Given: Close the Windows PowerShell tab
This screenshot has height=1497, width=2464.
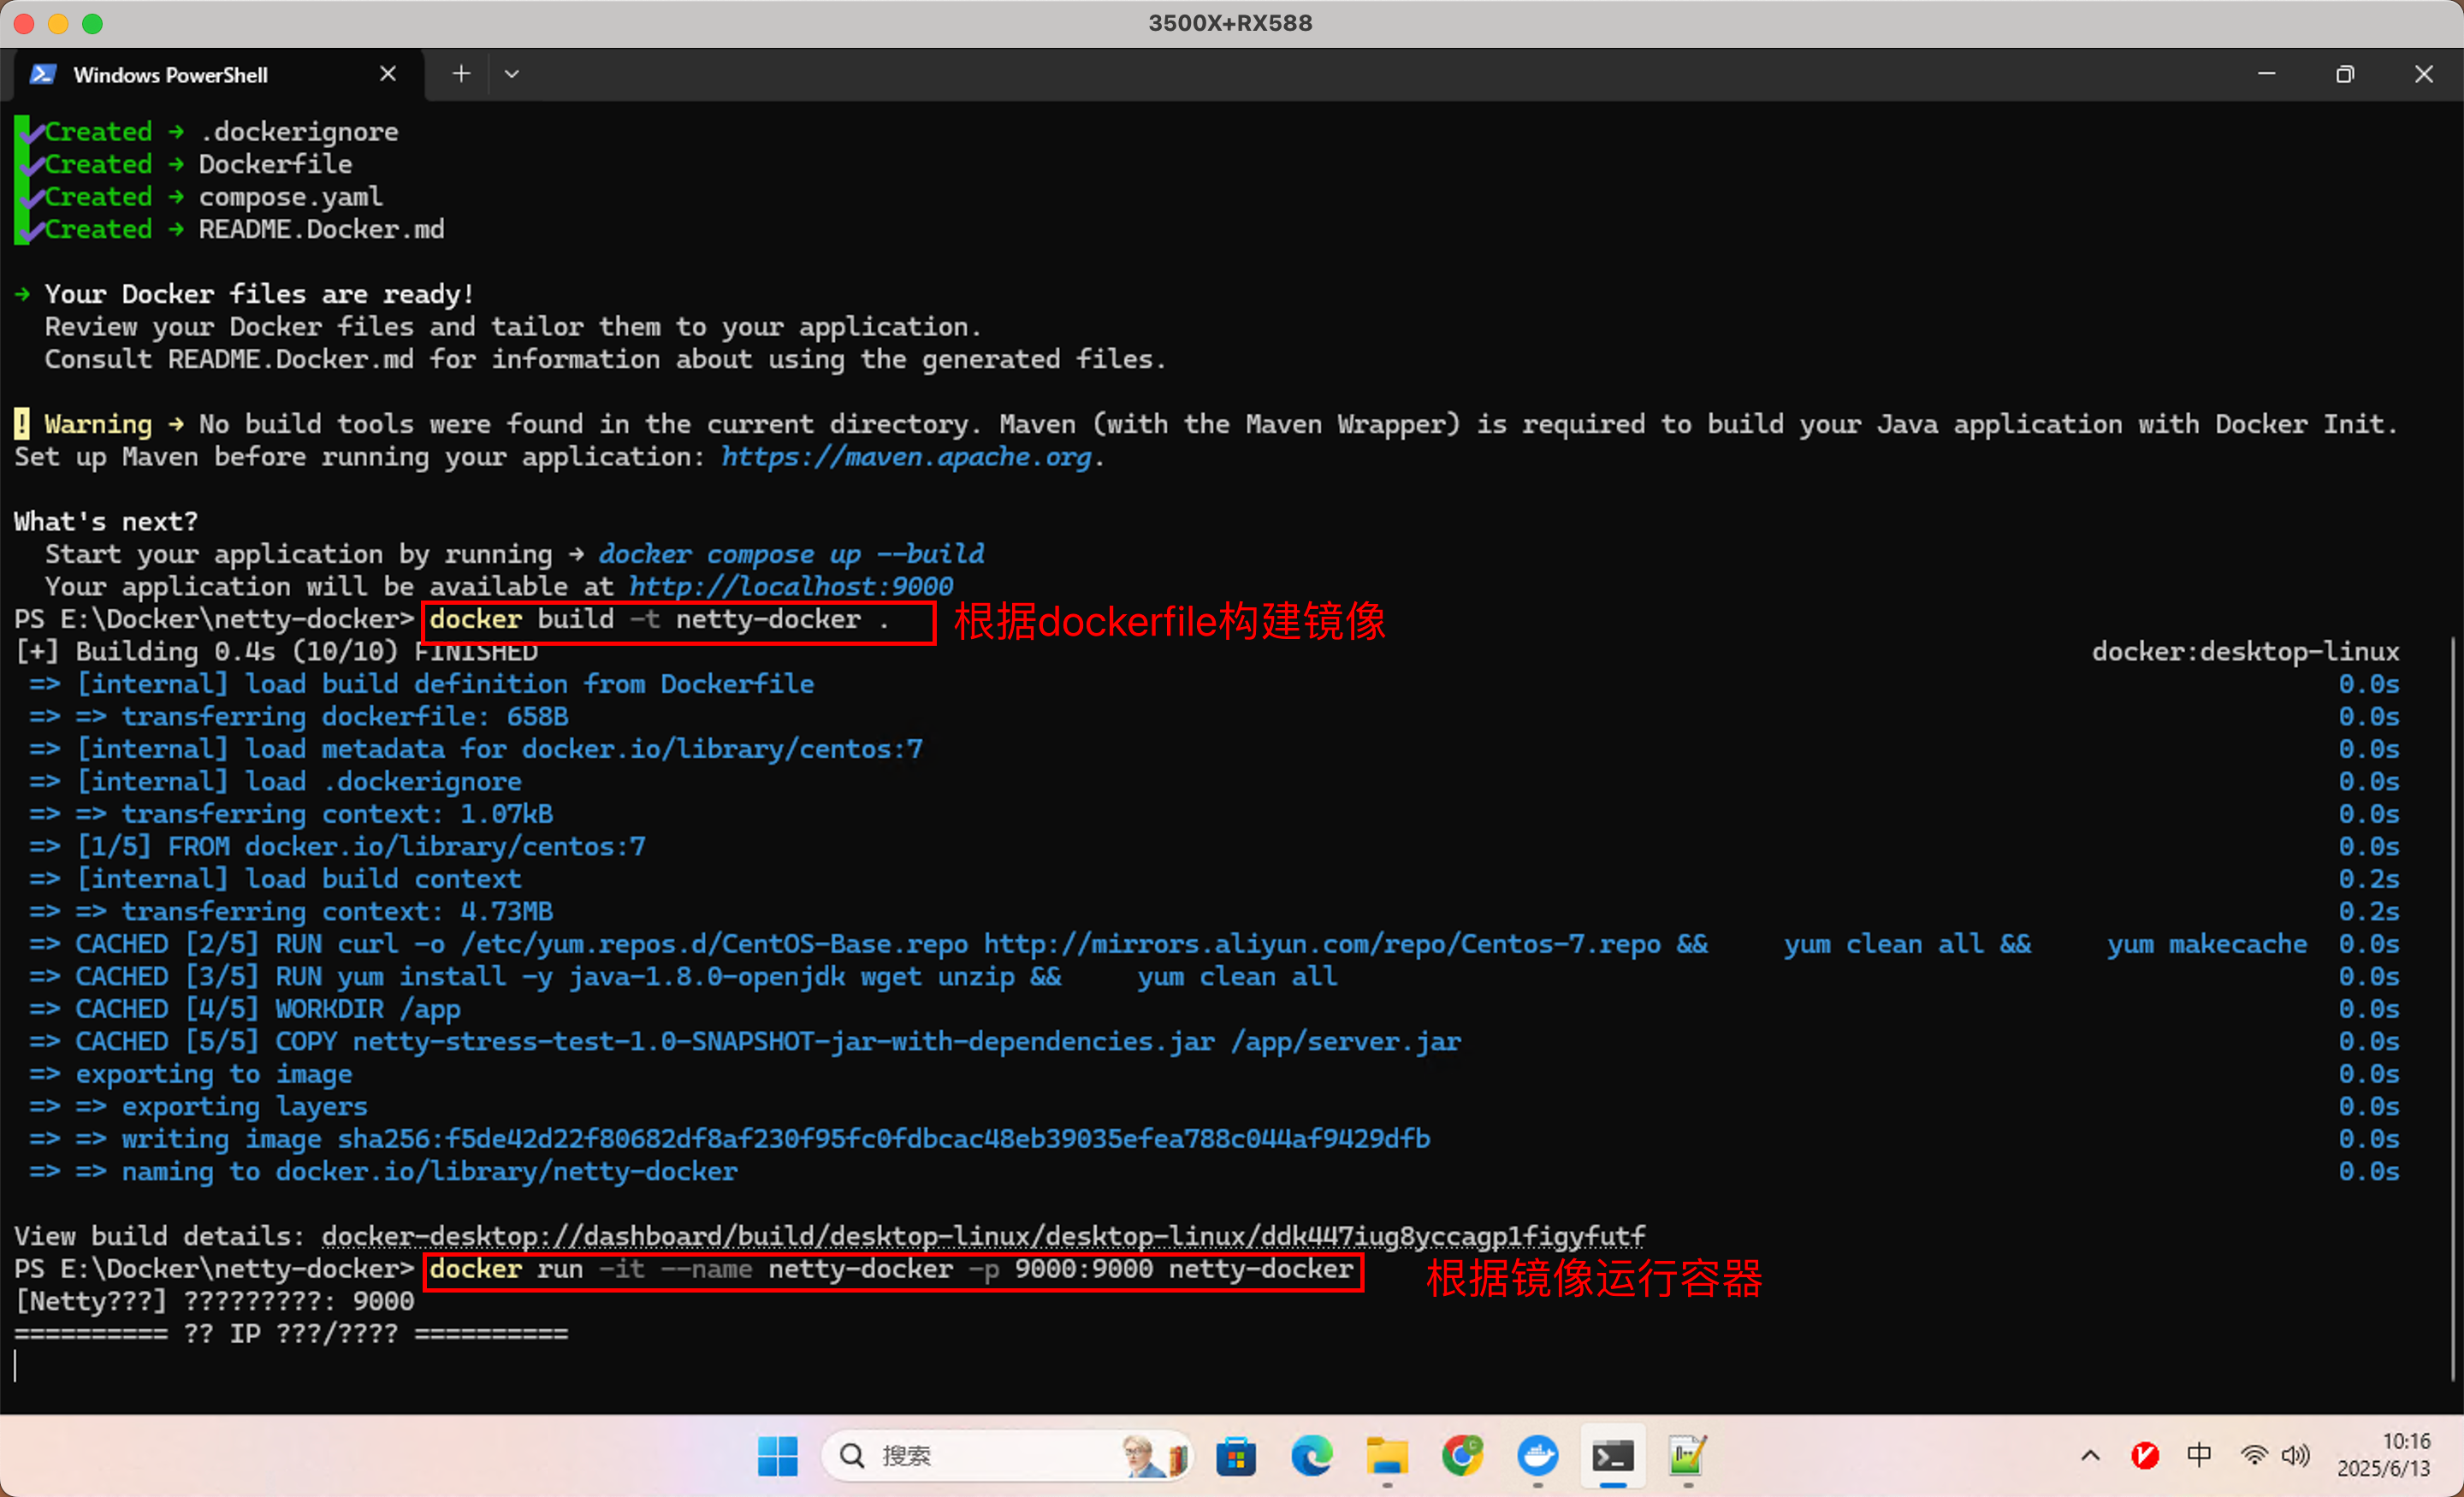Looking at the screenshot, I should click(388, 74).
